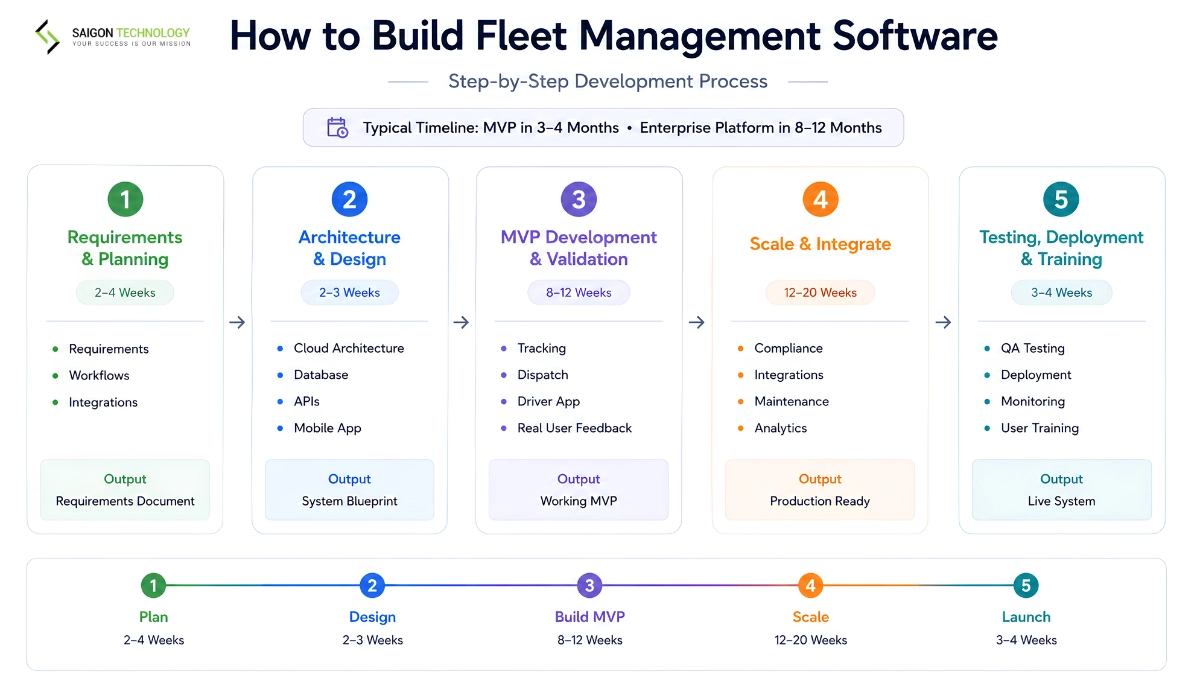Click the main title How to Build Fleet Management Software
Screen dimensions: 1200x675
pos(614,36)
